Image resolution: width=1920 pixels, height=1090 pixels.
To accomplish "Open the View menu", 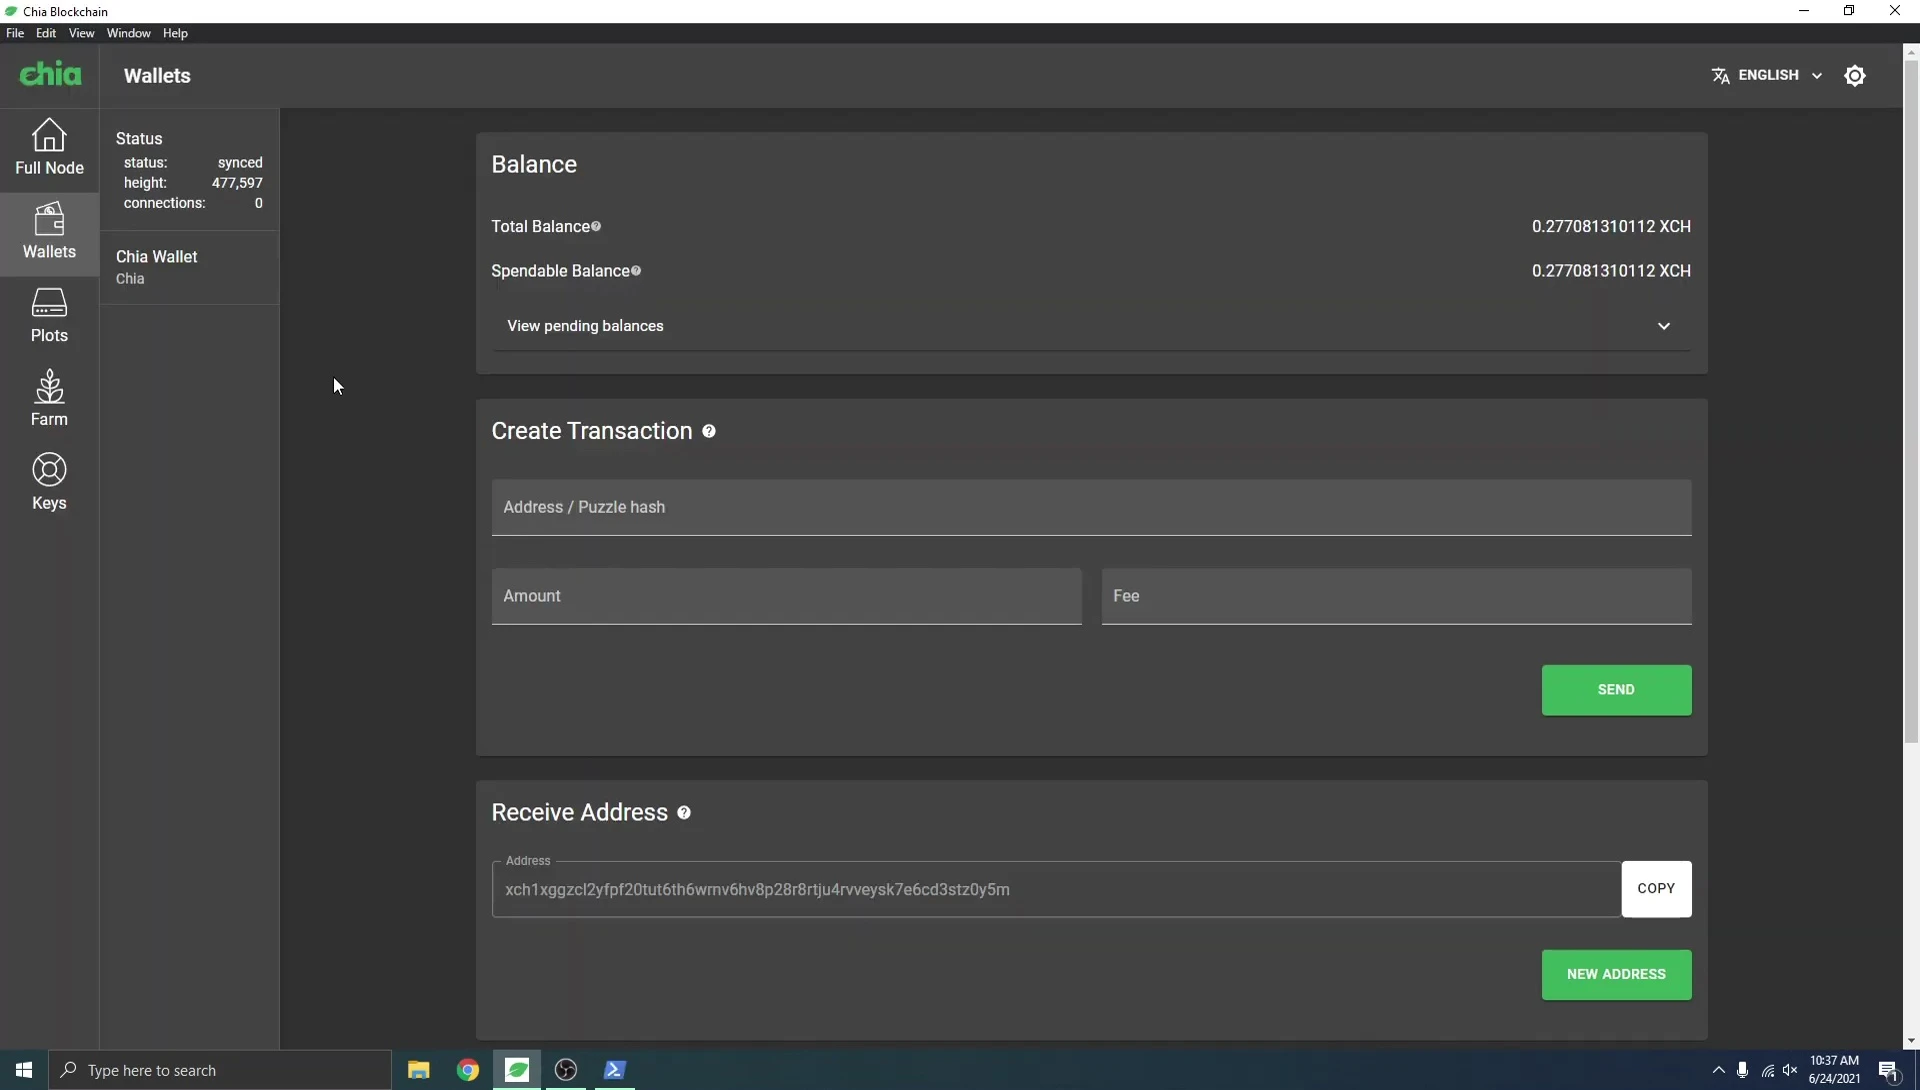I will (81, 33).
